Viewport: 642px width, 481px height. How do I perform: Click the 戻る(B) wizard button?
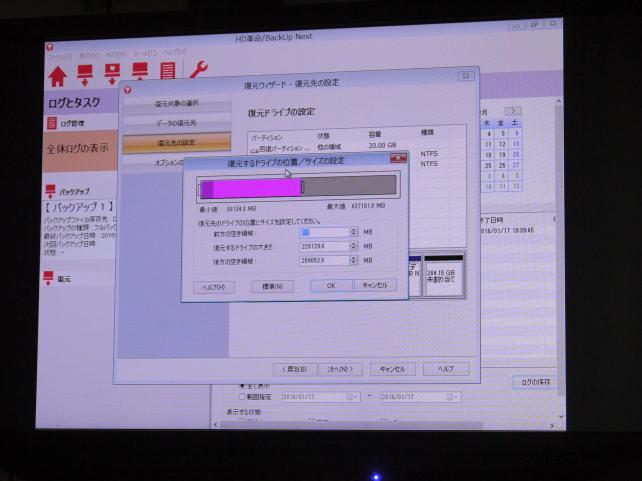click(x=295, y=369)
